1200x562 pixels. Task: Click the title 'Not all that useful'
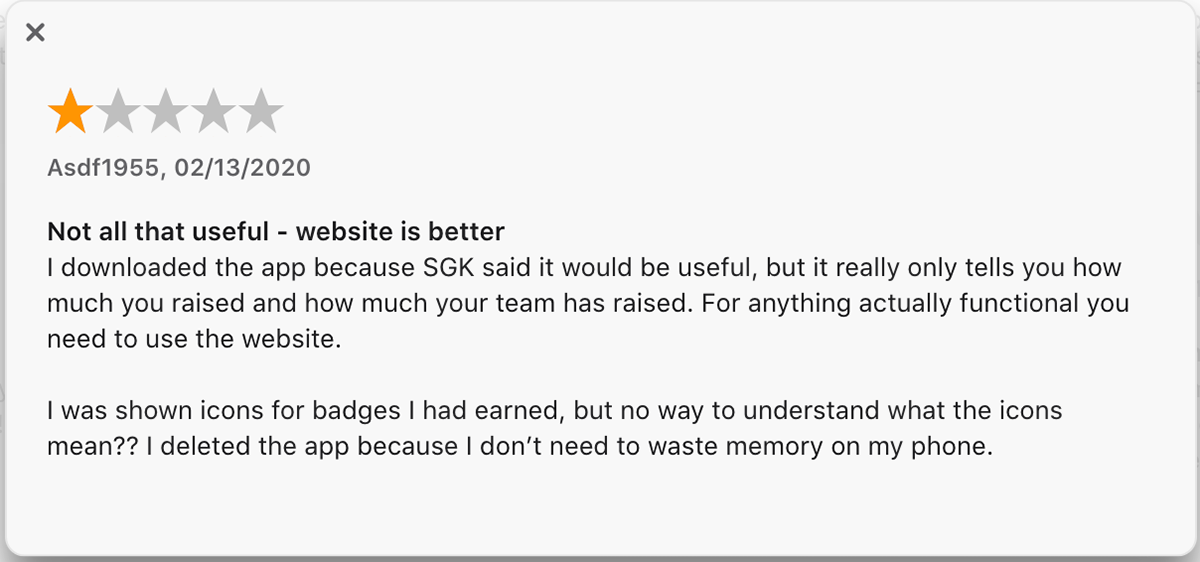click(159, 233)
